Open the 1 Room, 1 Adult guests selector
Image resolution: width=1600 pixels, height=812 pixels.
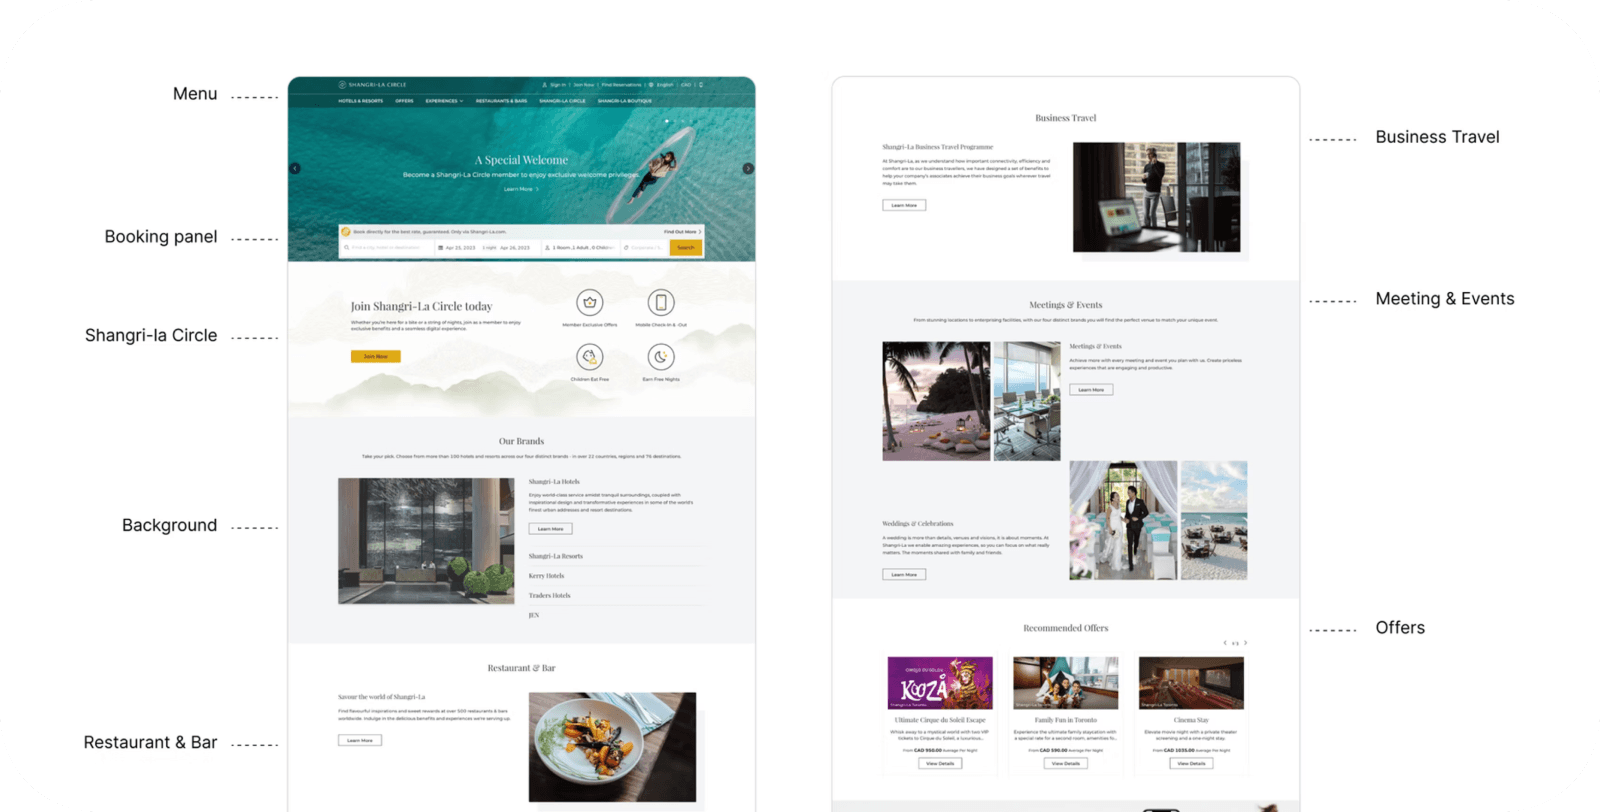coord(580,248)
